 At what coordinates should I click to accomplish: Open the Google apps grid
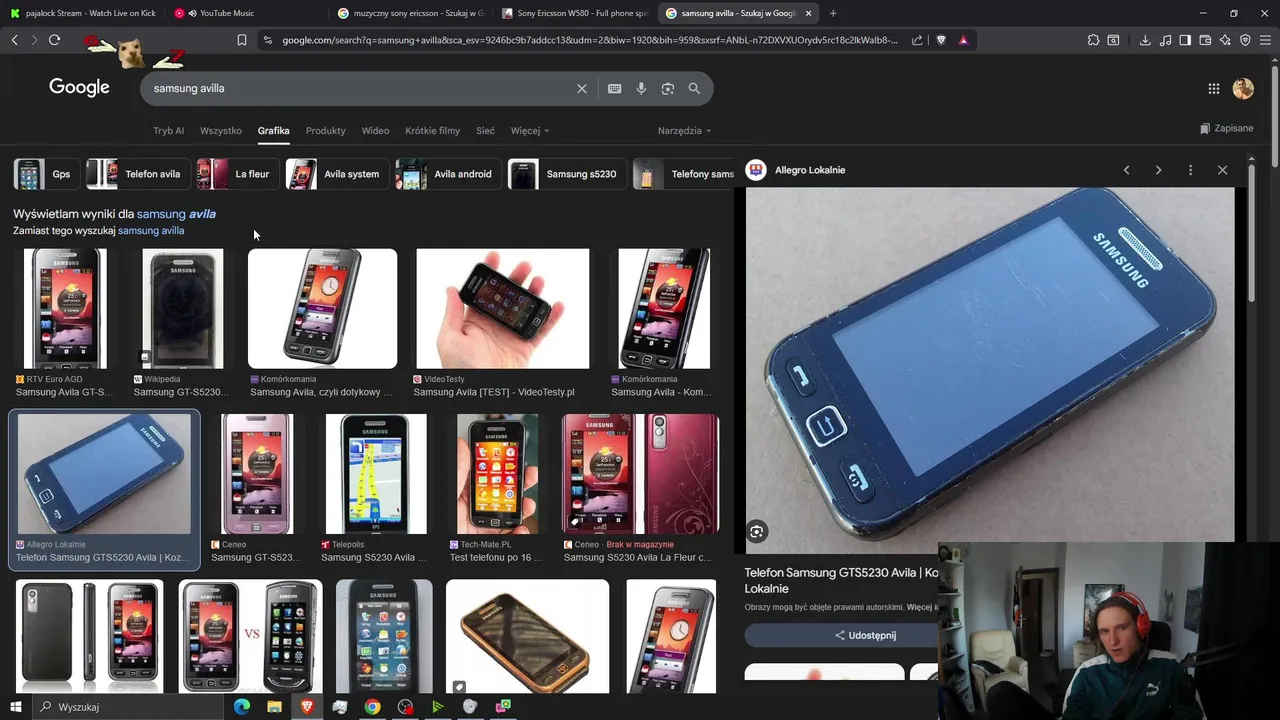tap(1214, 88)
